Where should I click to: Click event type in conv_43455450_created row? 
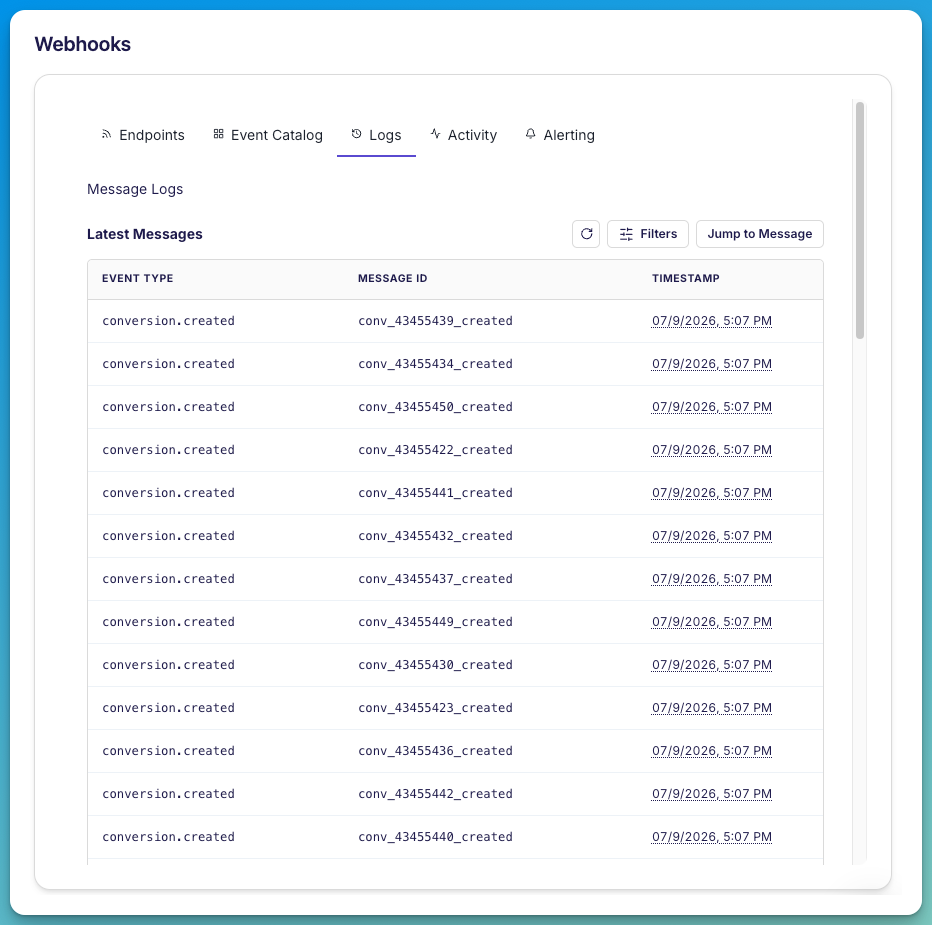point(168,407)
